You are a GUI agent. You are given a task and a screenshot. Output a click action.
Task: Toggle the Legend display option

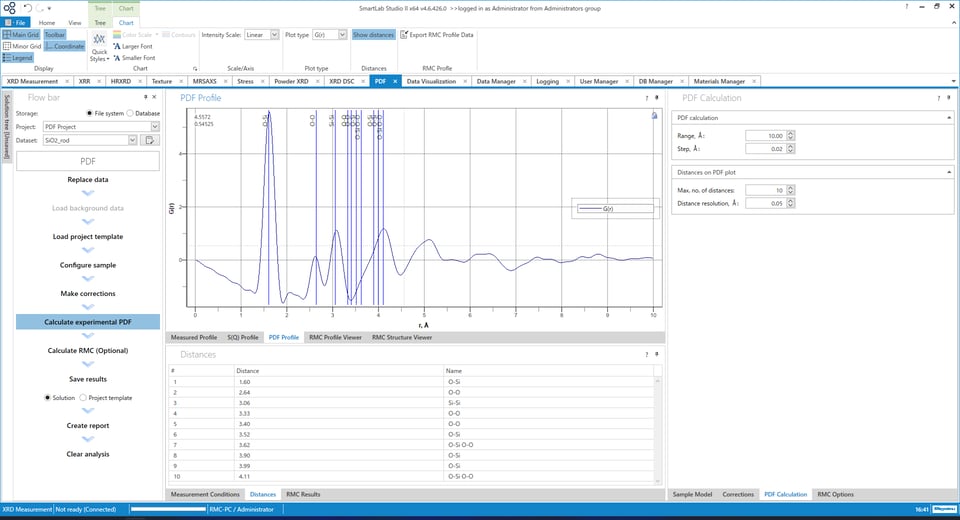click(18, 58)
